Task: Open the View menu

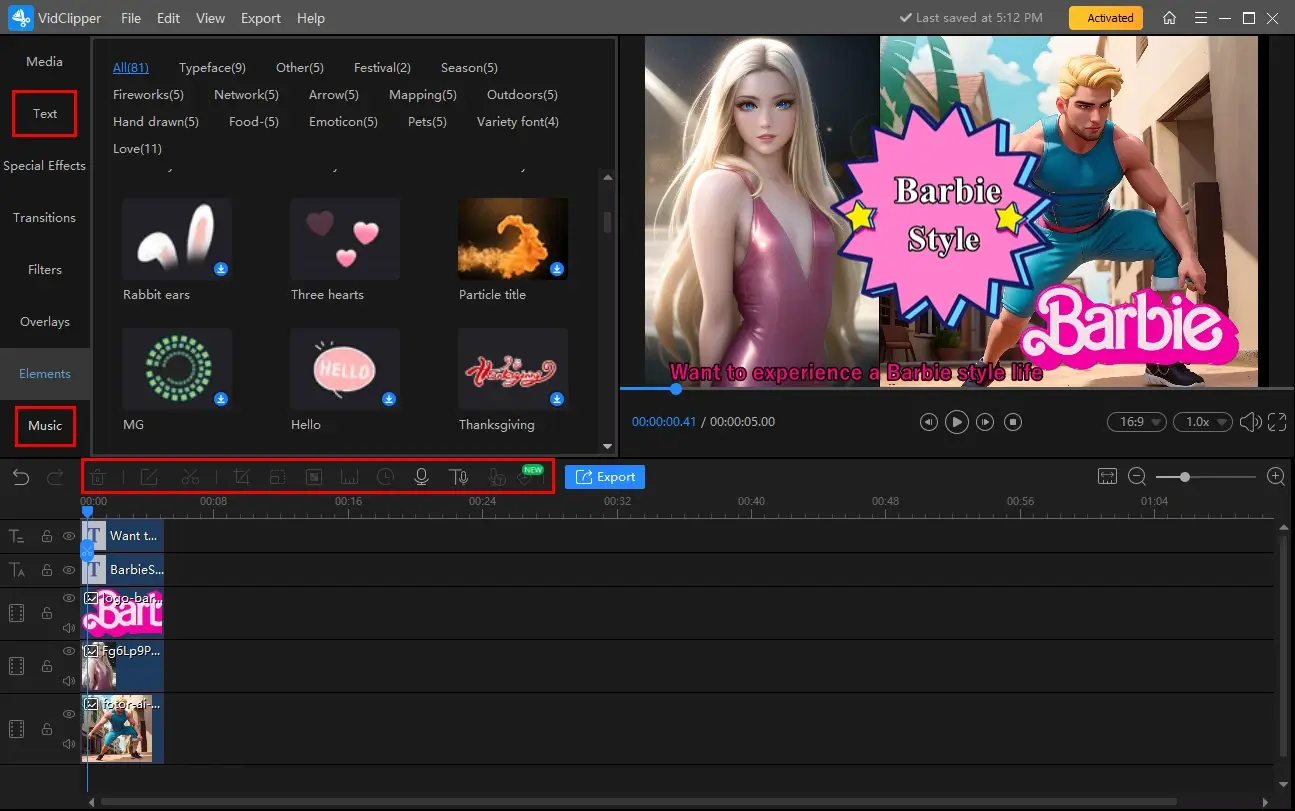Action: point(210,18)
